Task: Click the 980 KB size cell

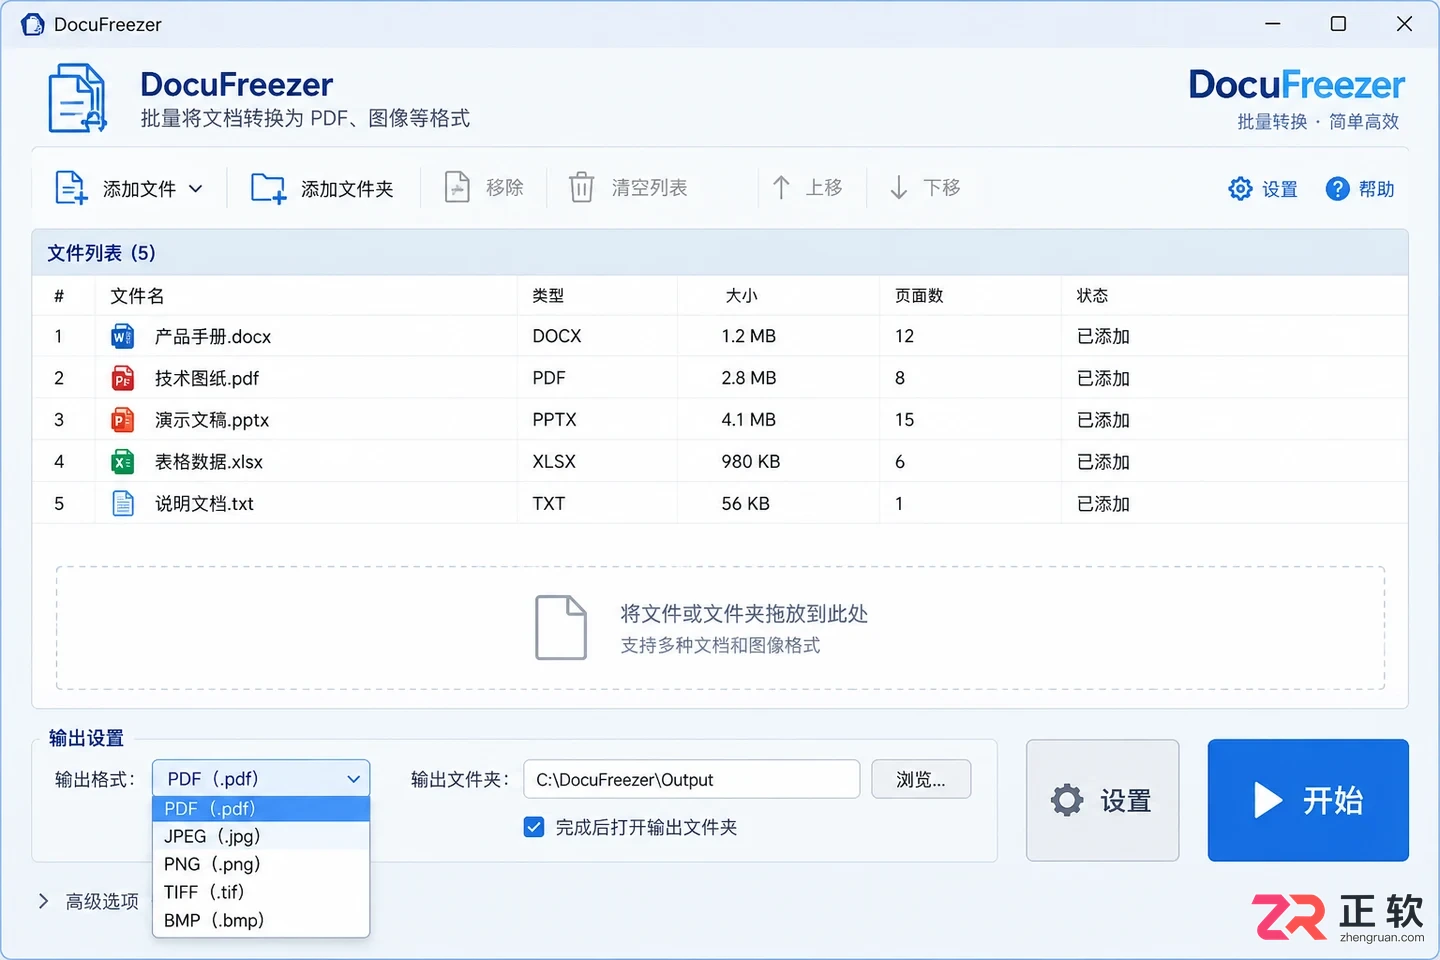Action: coord(751,462)
